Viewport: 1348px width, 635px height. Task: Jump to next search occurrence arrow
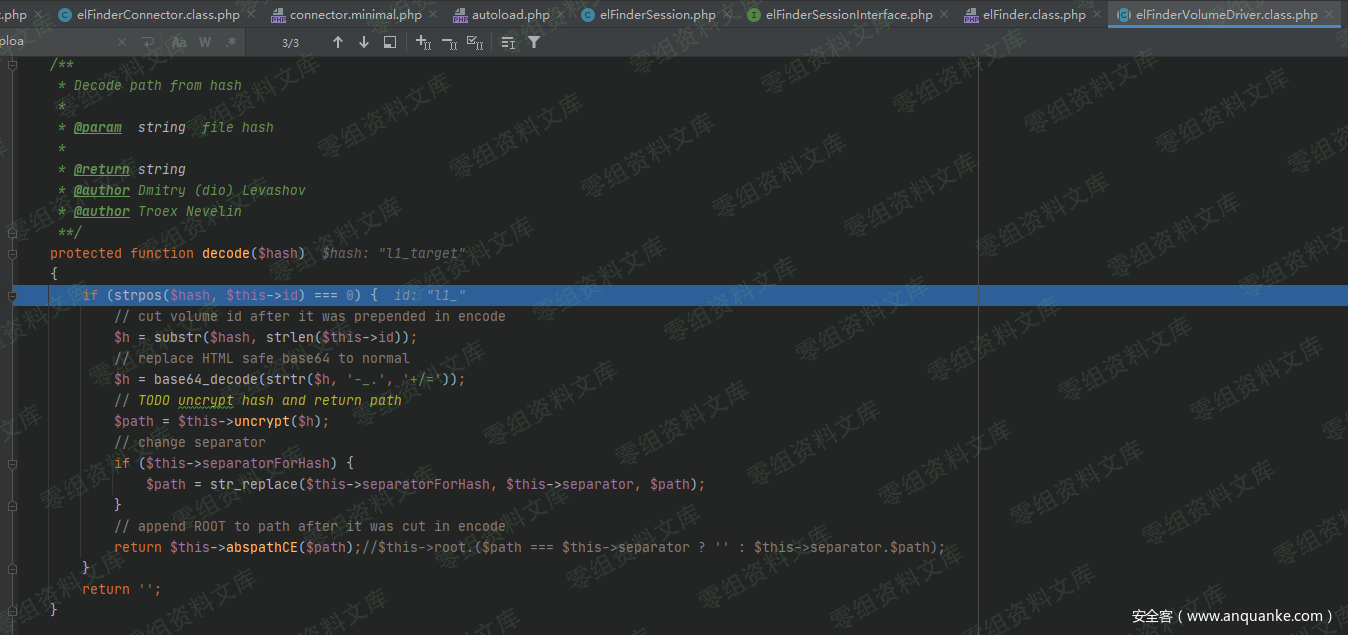[x=363, y=42]
